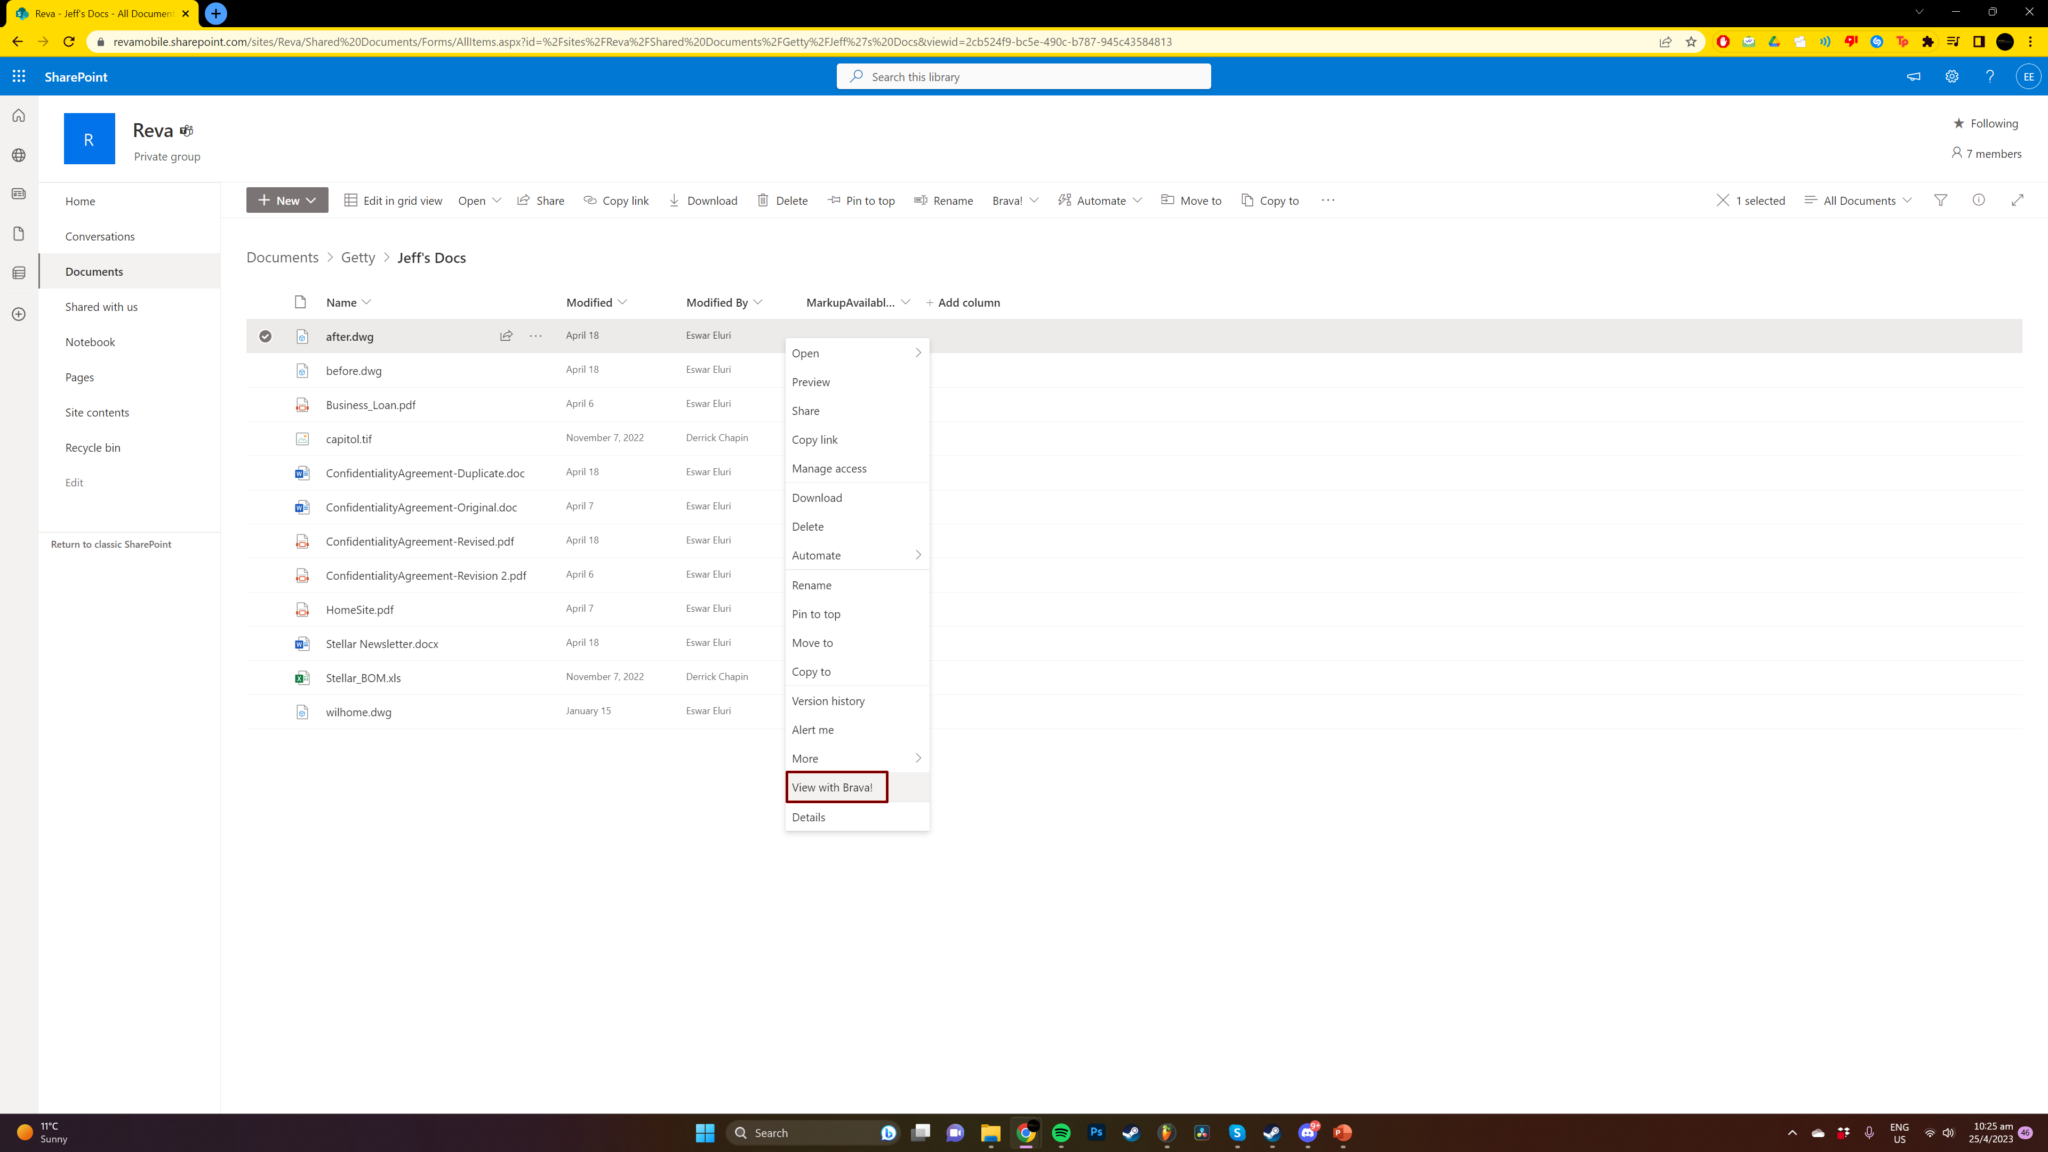Open a new Chrome tab
This screenshot has height=1152, width=2048.
pos(215,13)
